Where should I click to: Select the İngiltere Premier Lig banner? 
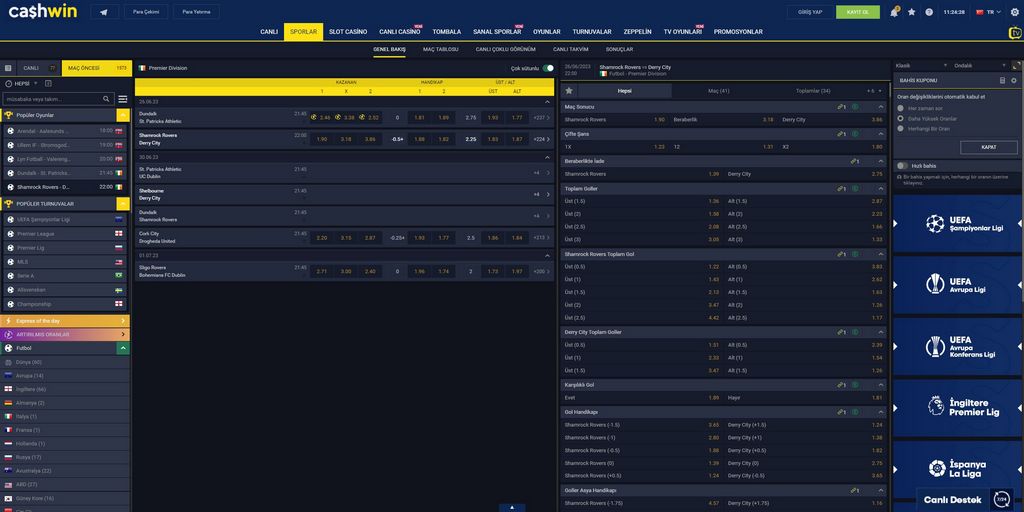tap(957, 407)
